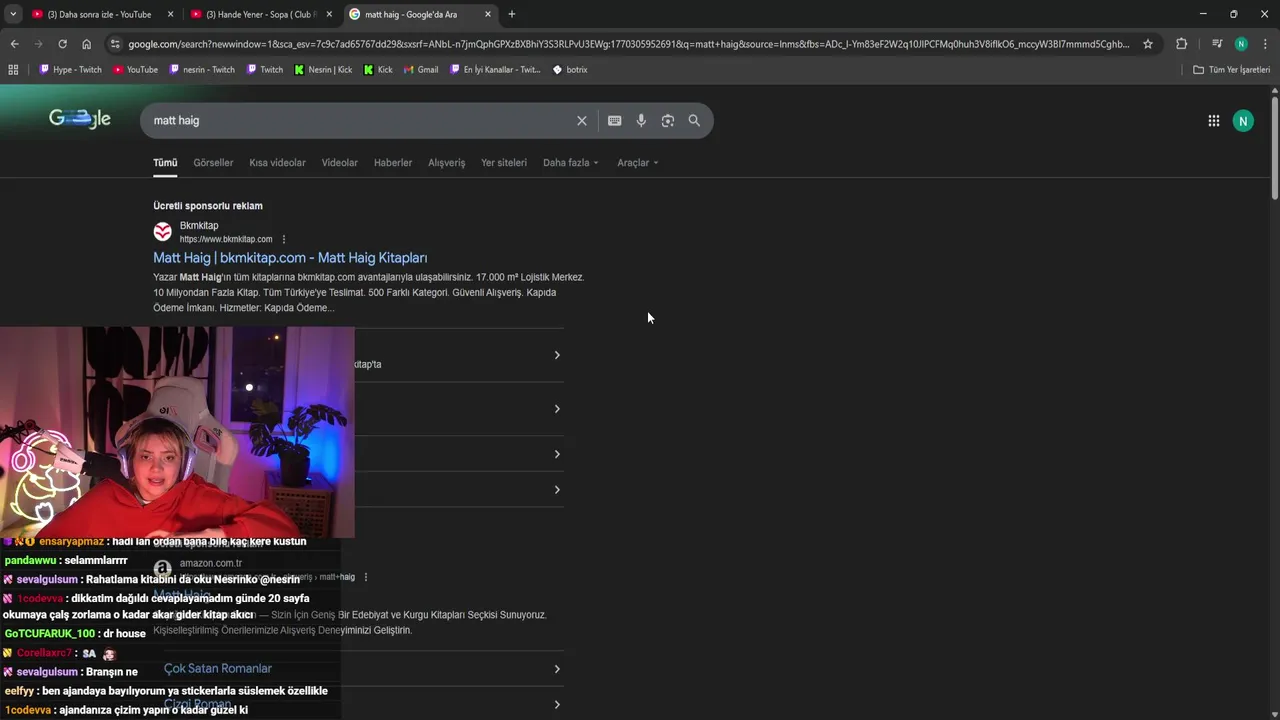Viewport: 1280px width, 720px height.
Task: Open the nesrin - Twitch bookmark
Action: (202, 70)
